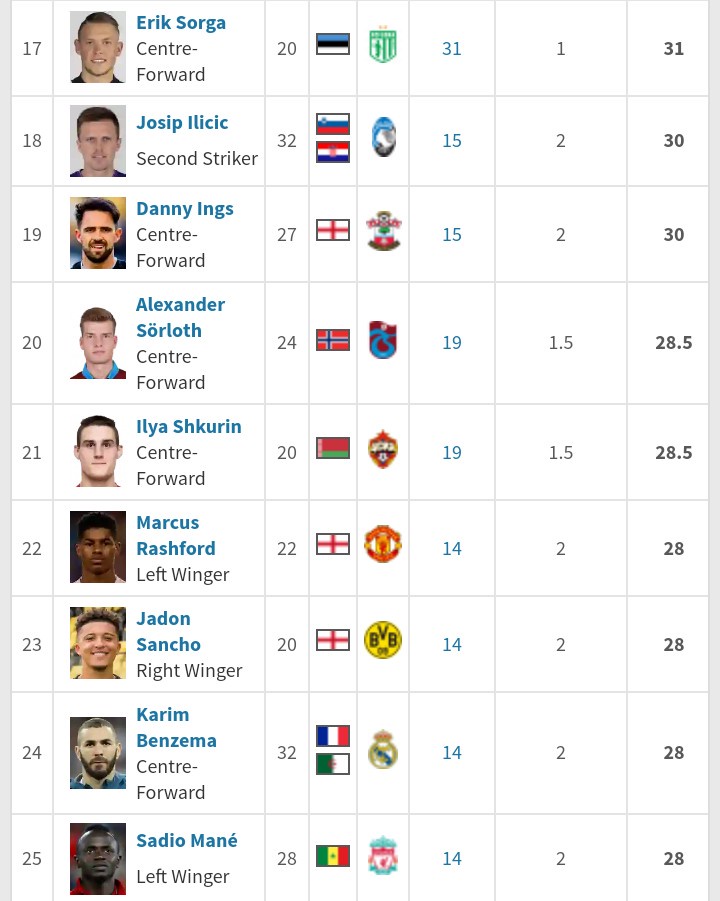Select the Manchester United crest
Image resolution: width=720 pixels, height=901 pixels.
(x=383, y=545)
